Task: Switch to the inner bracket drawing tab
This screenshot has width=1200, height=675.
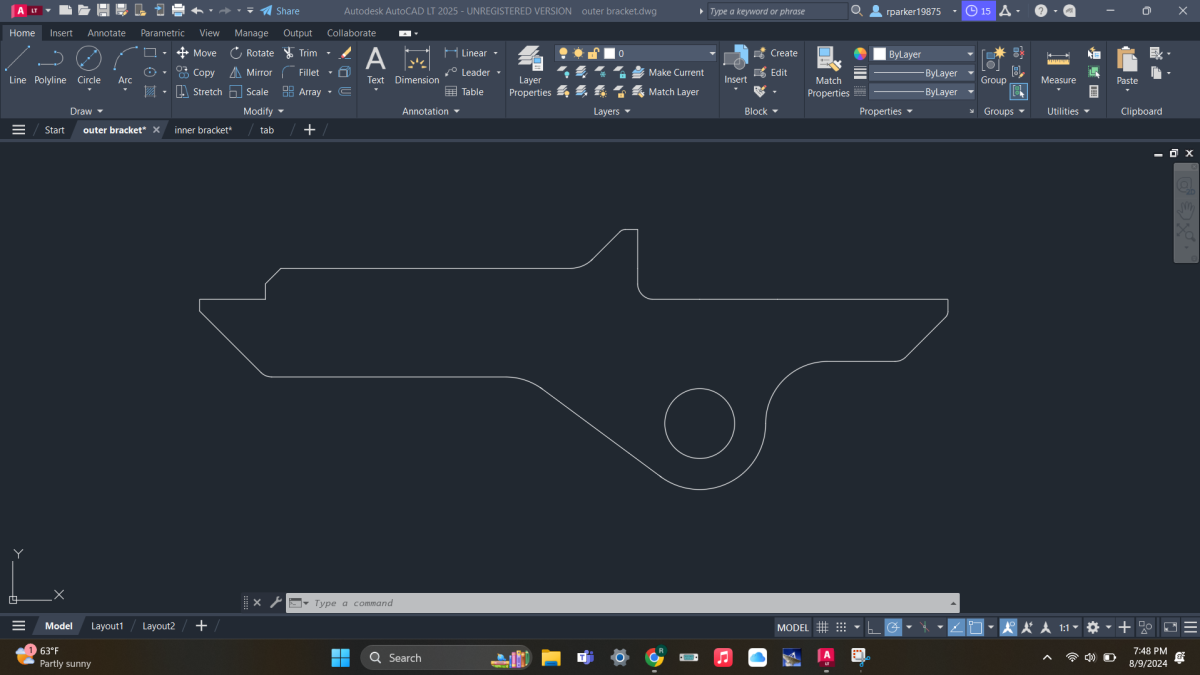Action: tap(203, 130)
